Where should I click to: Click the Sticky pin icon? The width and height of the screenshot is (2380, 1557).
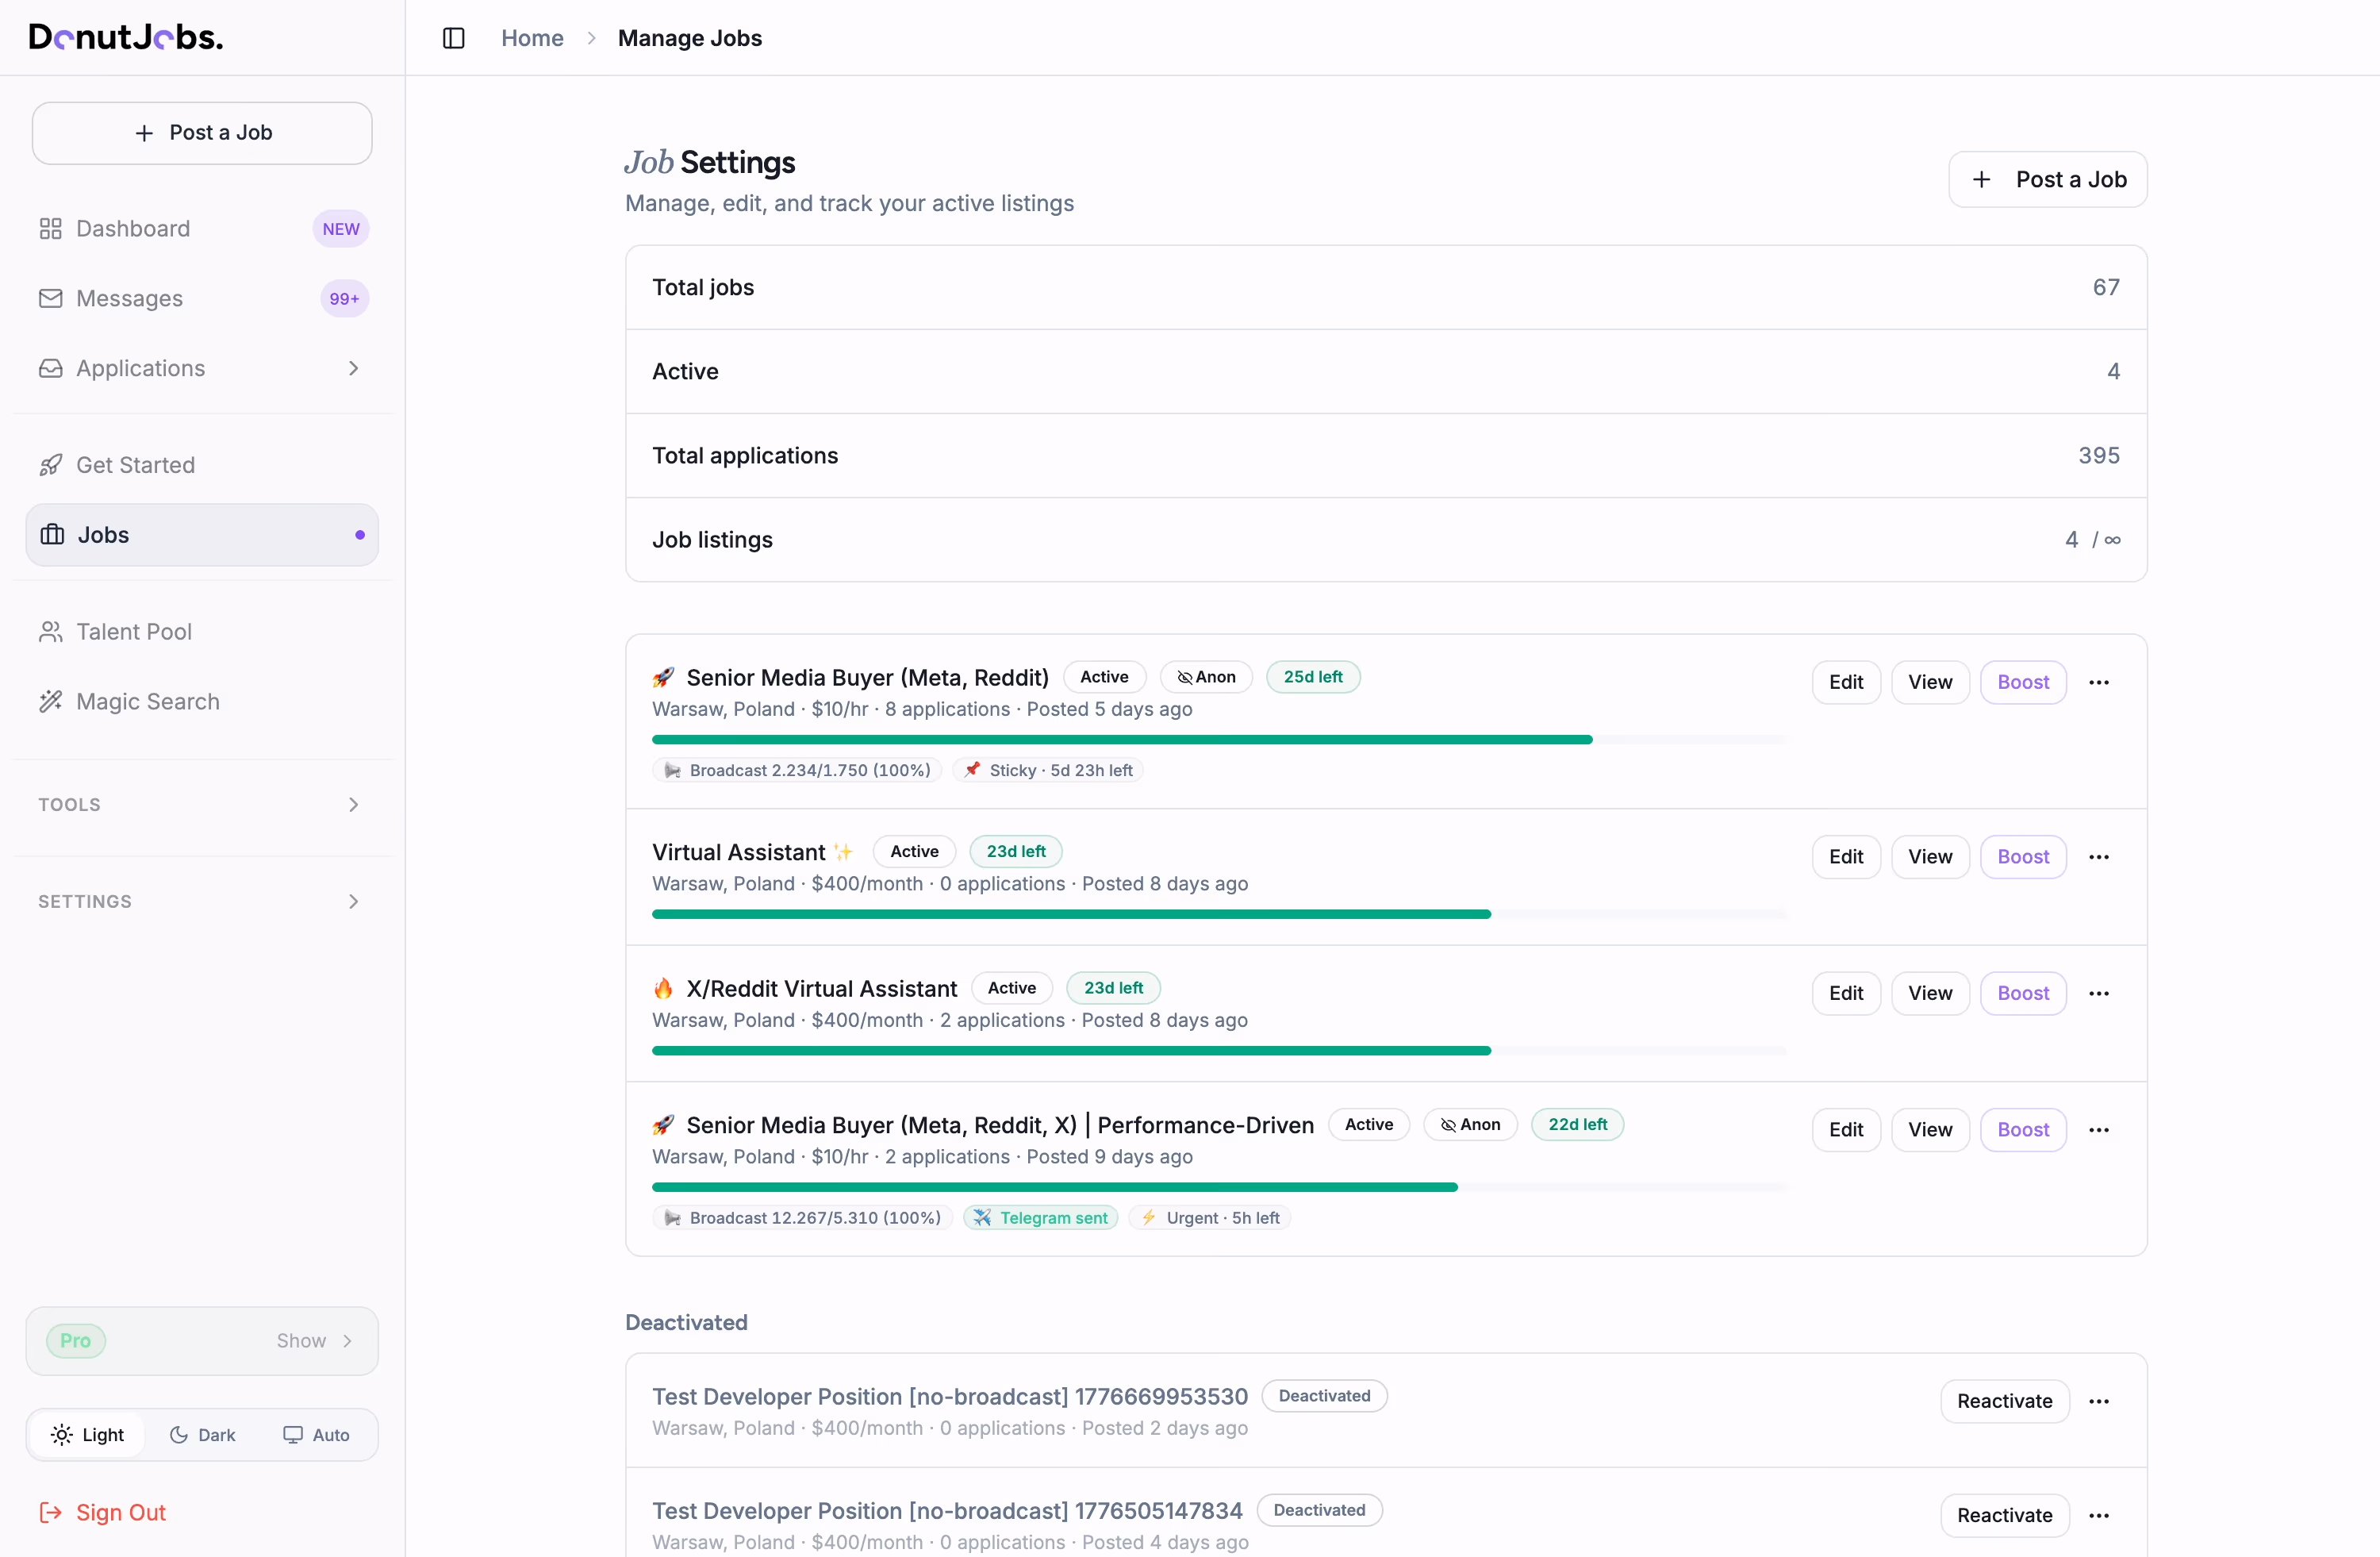pos(972,770)
